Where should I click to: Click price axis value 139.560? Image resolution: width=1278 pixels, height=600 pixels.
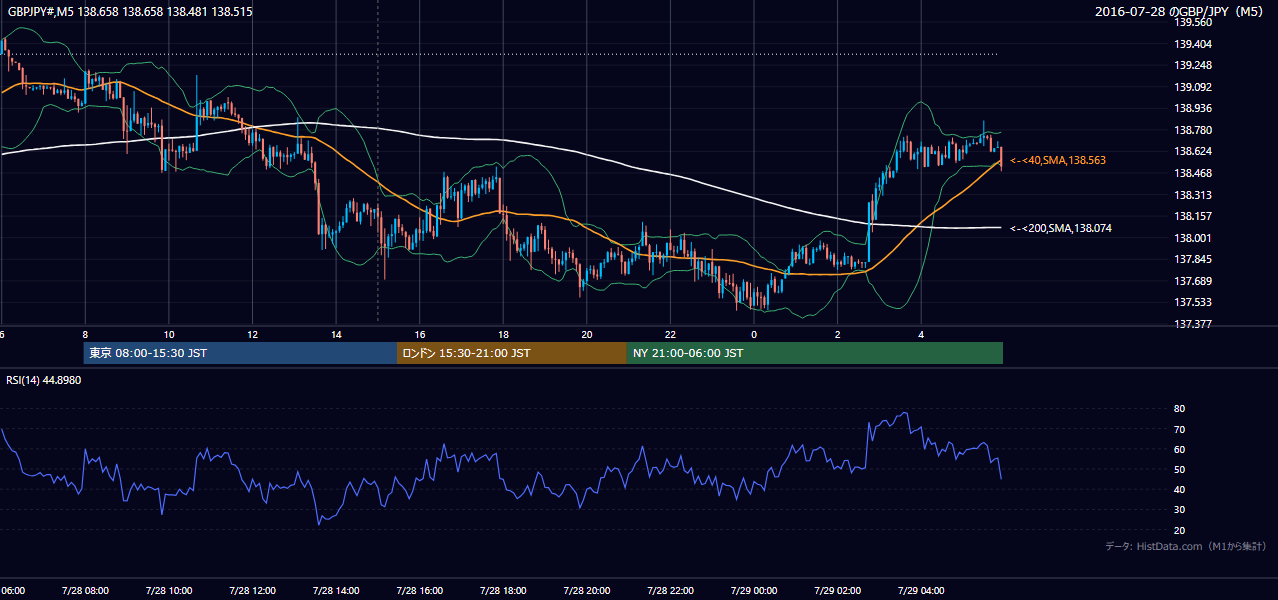(x=1192, y=22)
